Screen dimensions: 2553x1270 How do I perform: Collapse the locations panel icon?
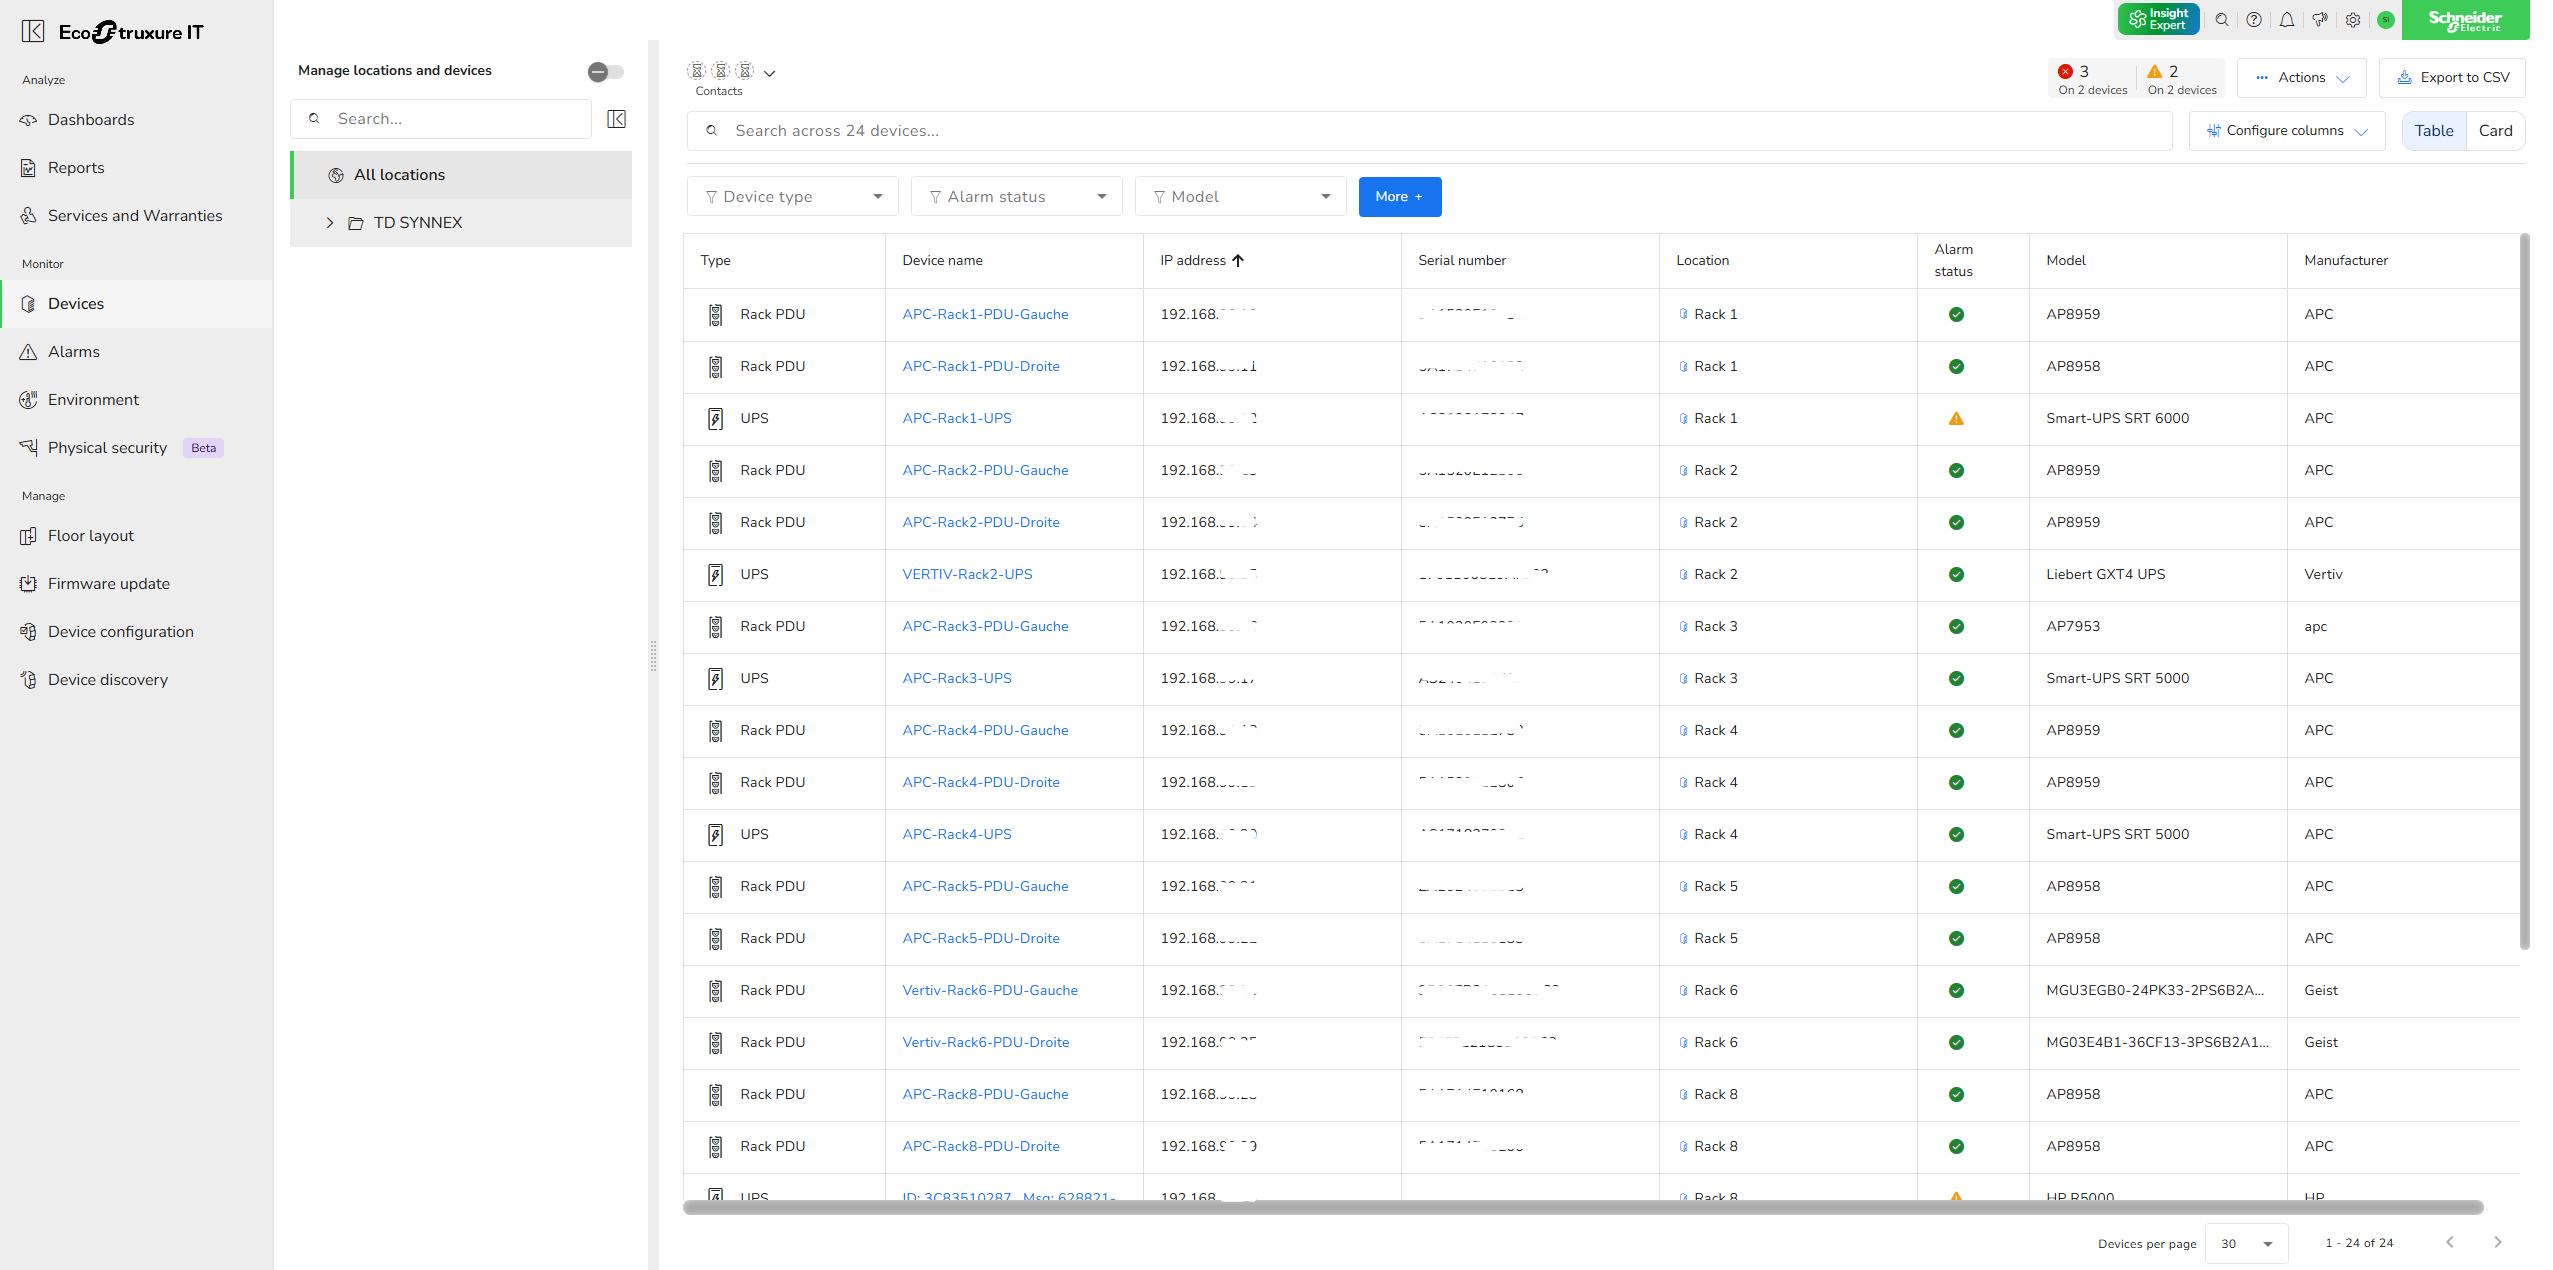(617, 119)
